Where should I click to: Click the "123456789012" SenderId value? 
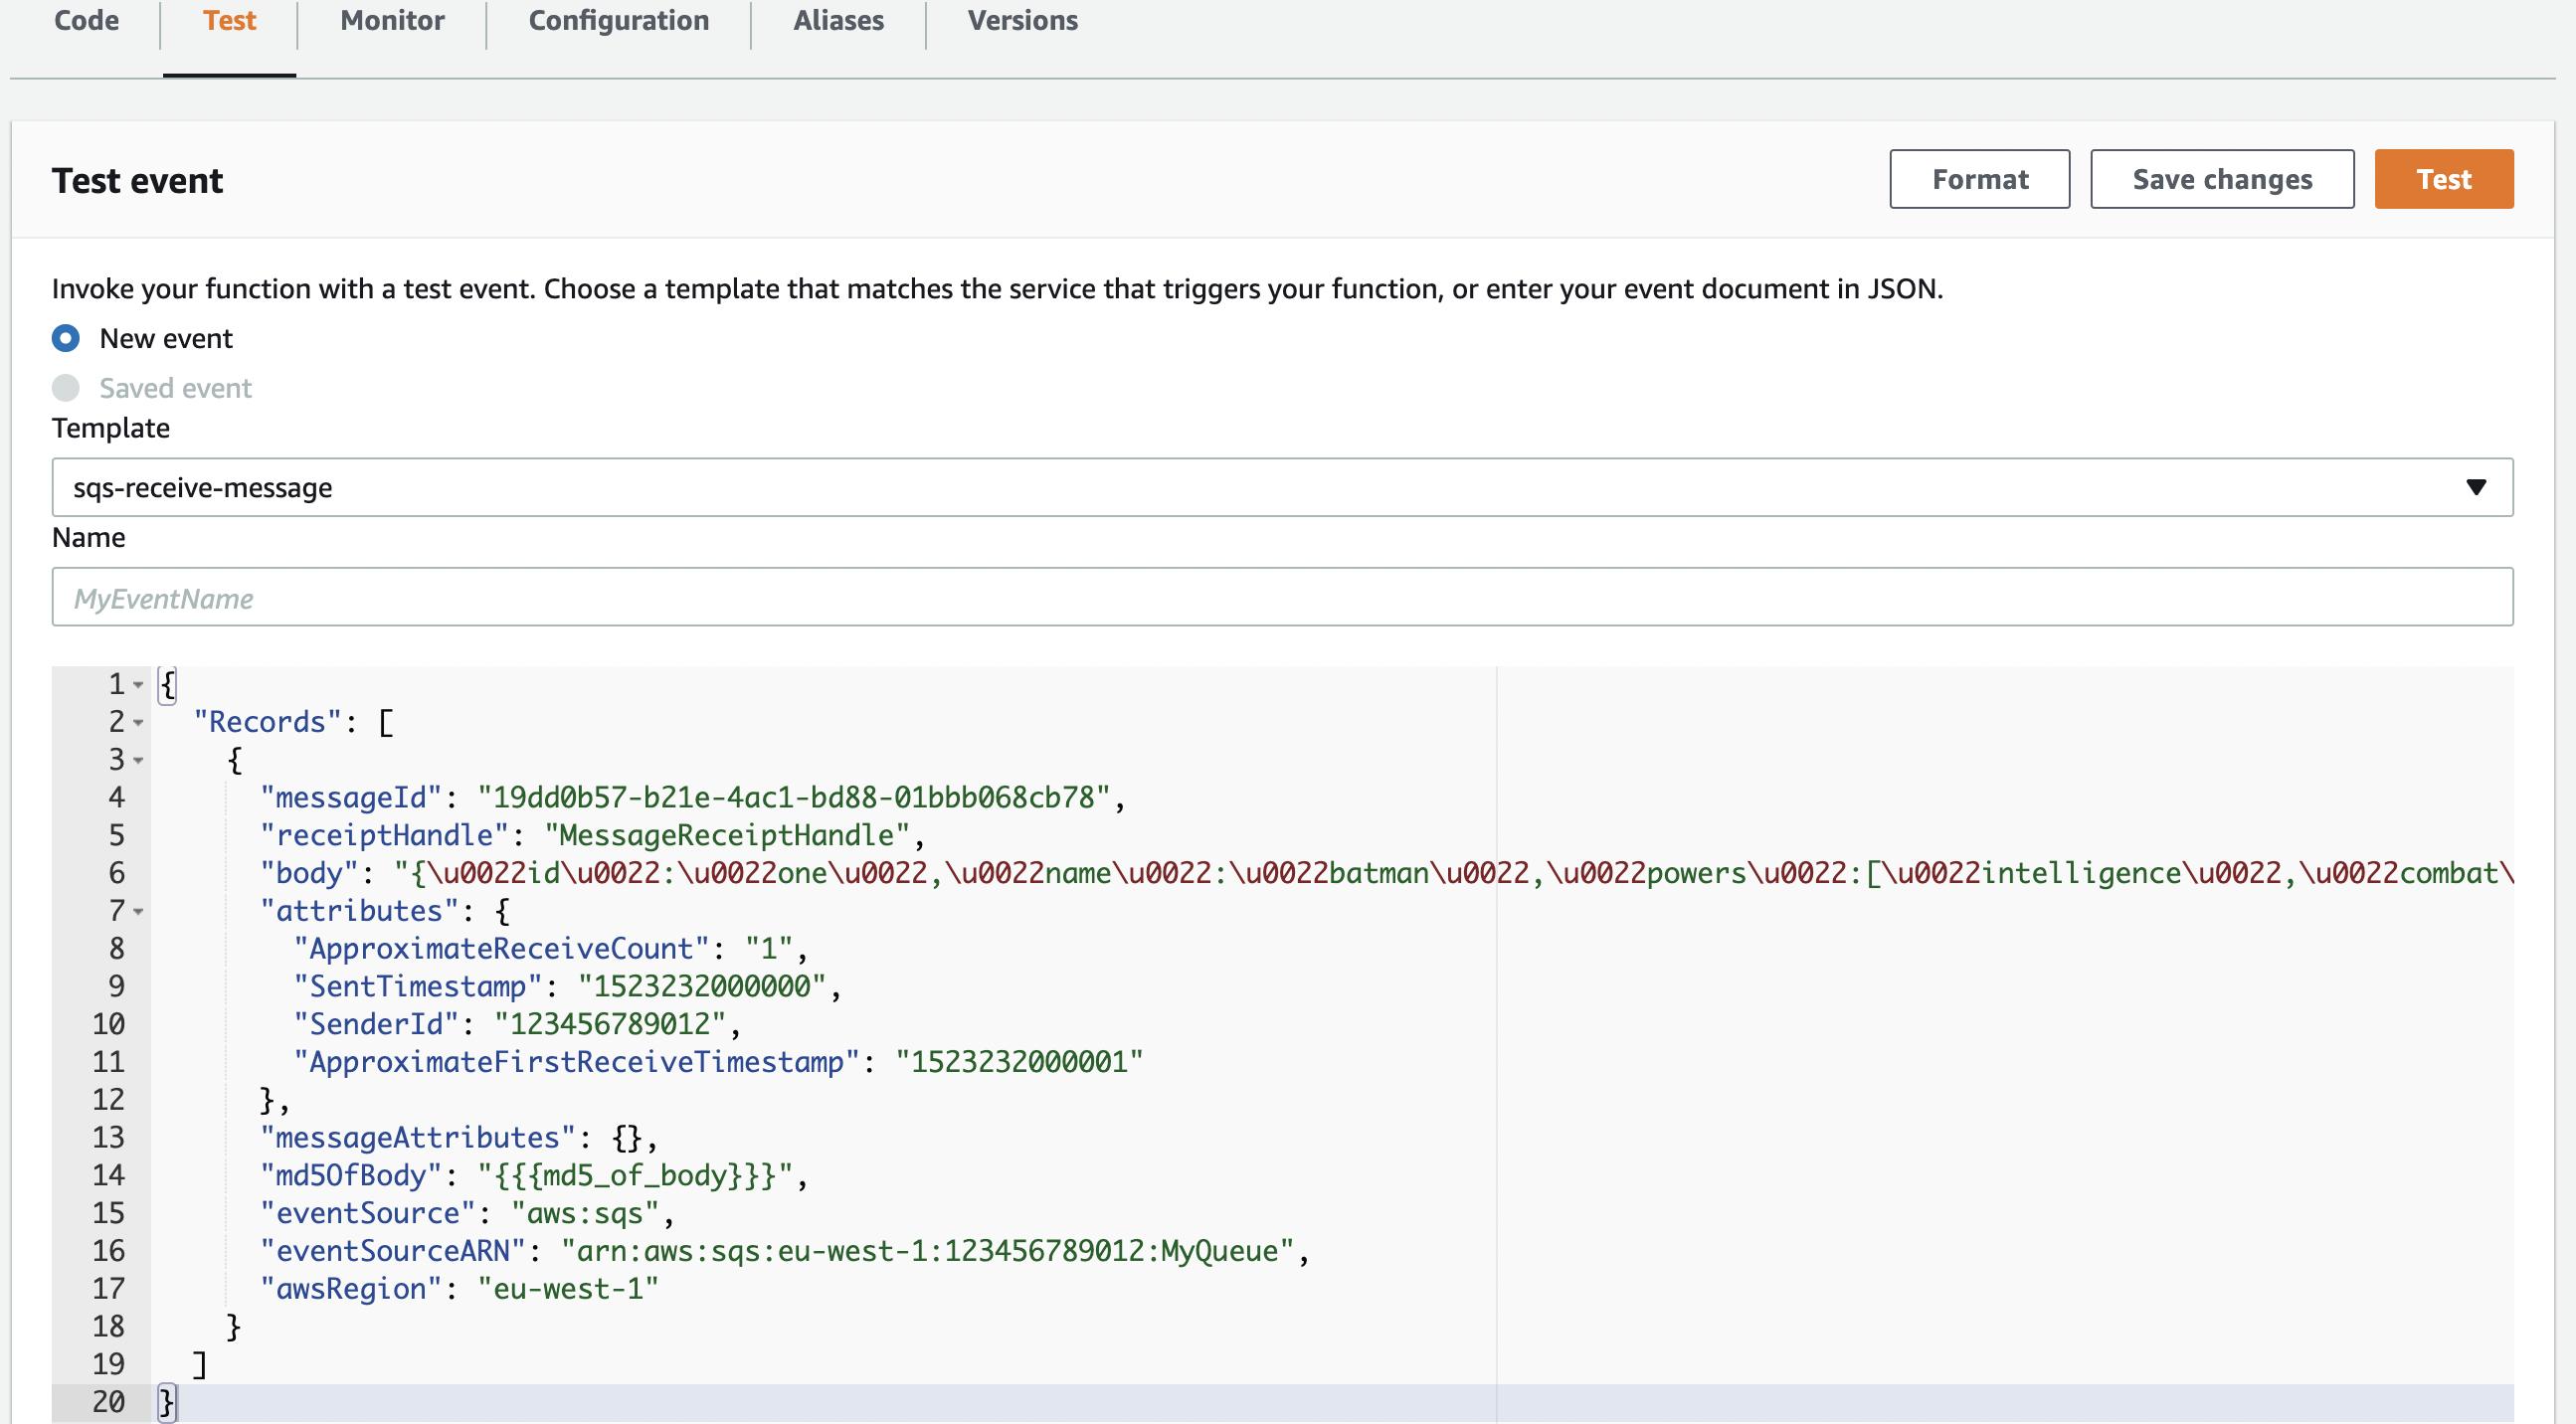[610, 1024]
